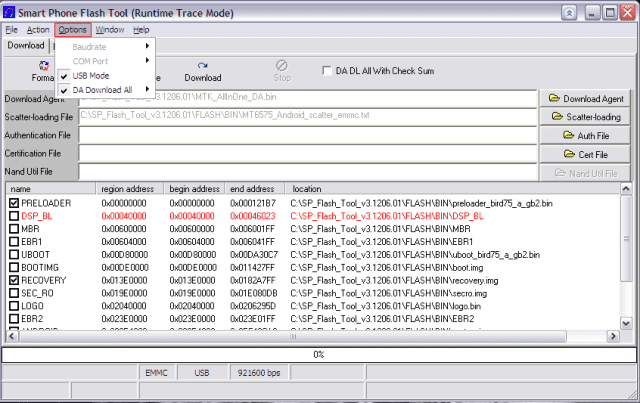
Task: Click the list scroll down arrow
Action: [x=626, y=324]
